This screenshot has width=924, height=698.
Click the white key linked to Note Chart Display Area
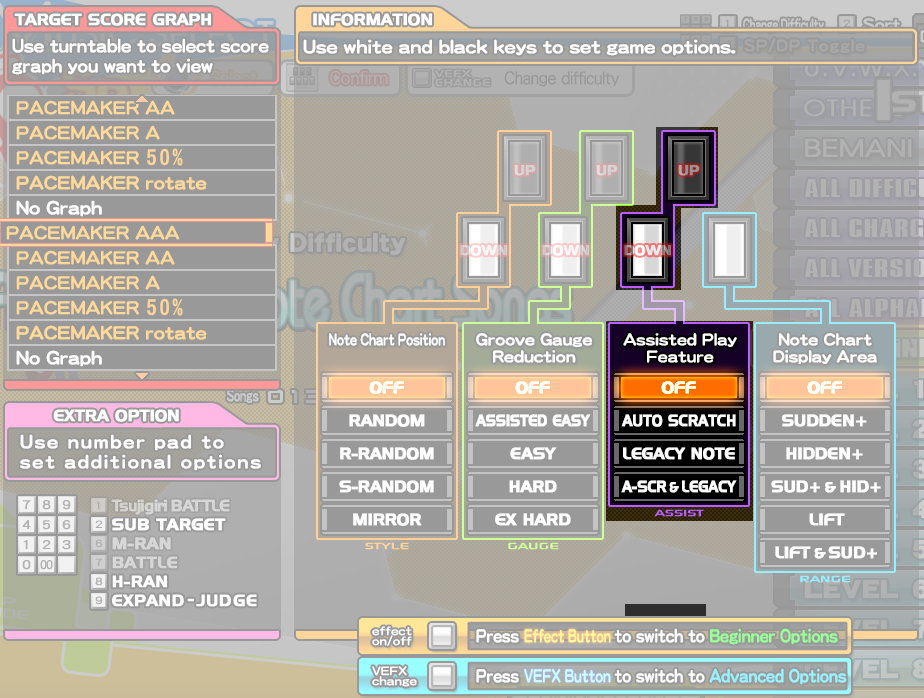[730, 249]
